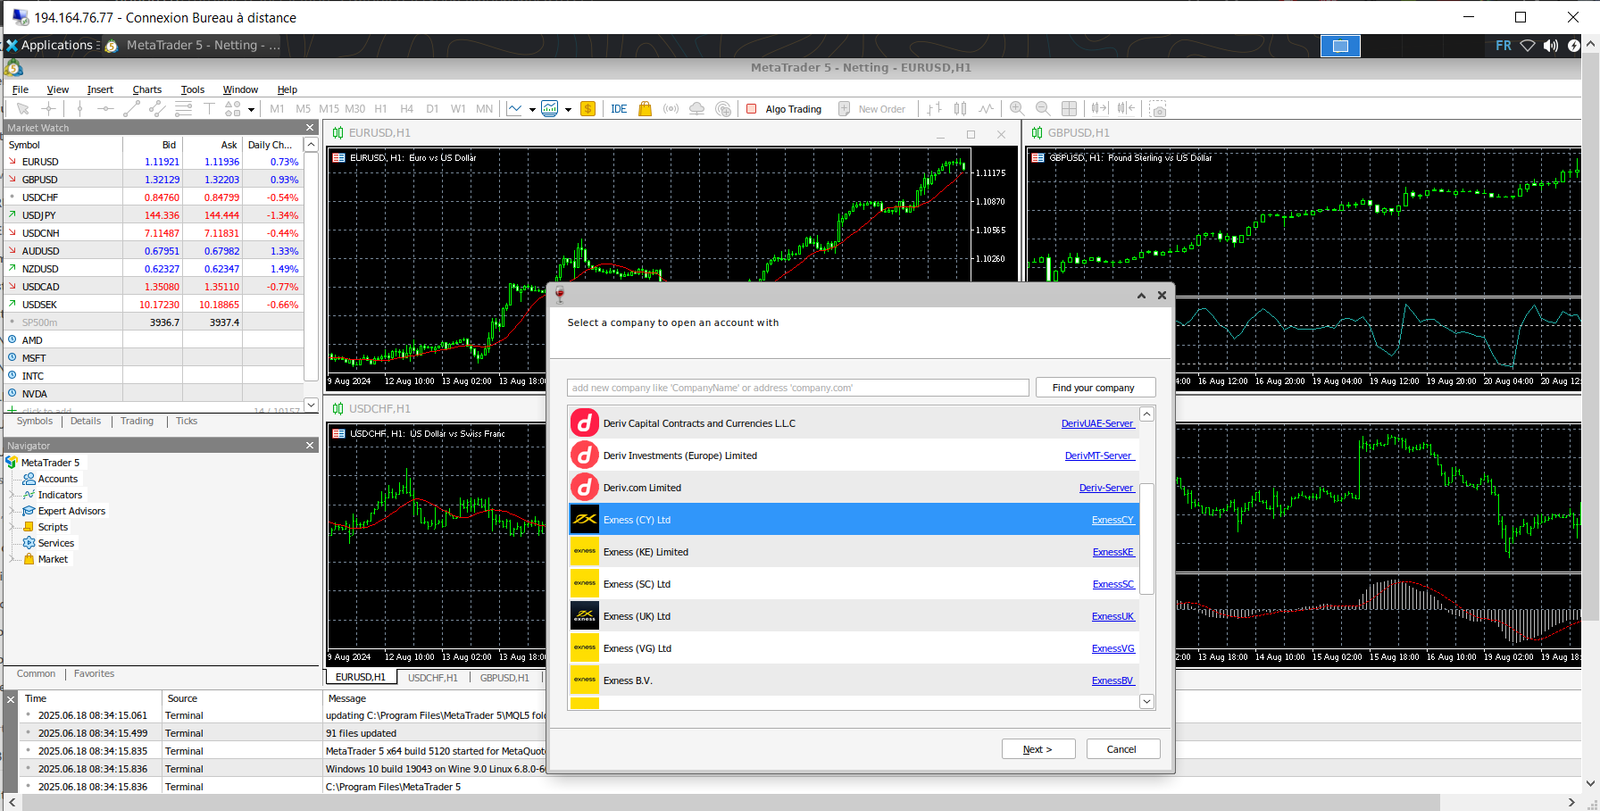Switch to Ticks tab in Market Watch
The height and width of the screenshot is (811, 1600).
click(x=186, y=421)
